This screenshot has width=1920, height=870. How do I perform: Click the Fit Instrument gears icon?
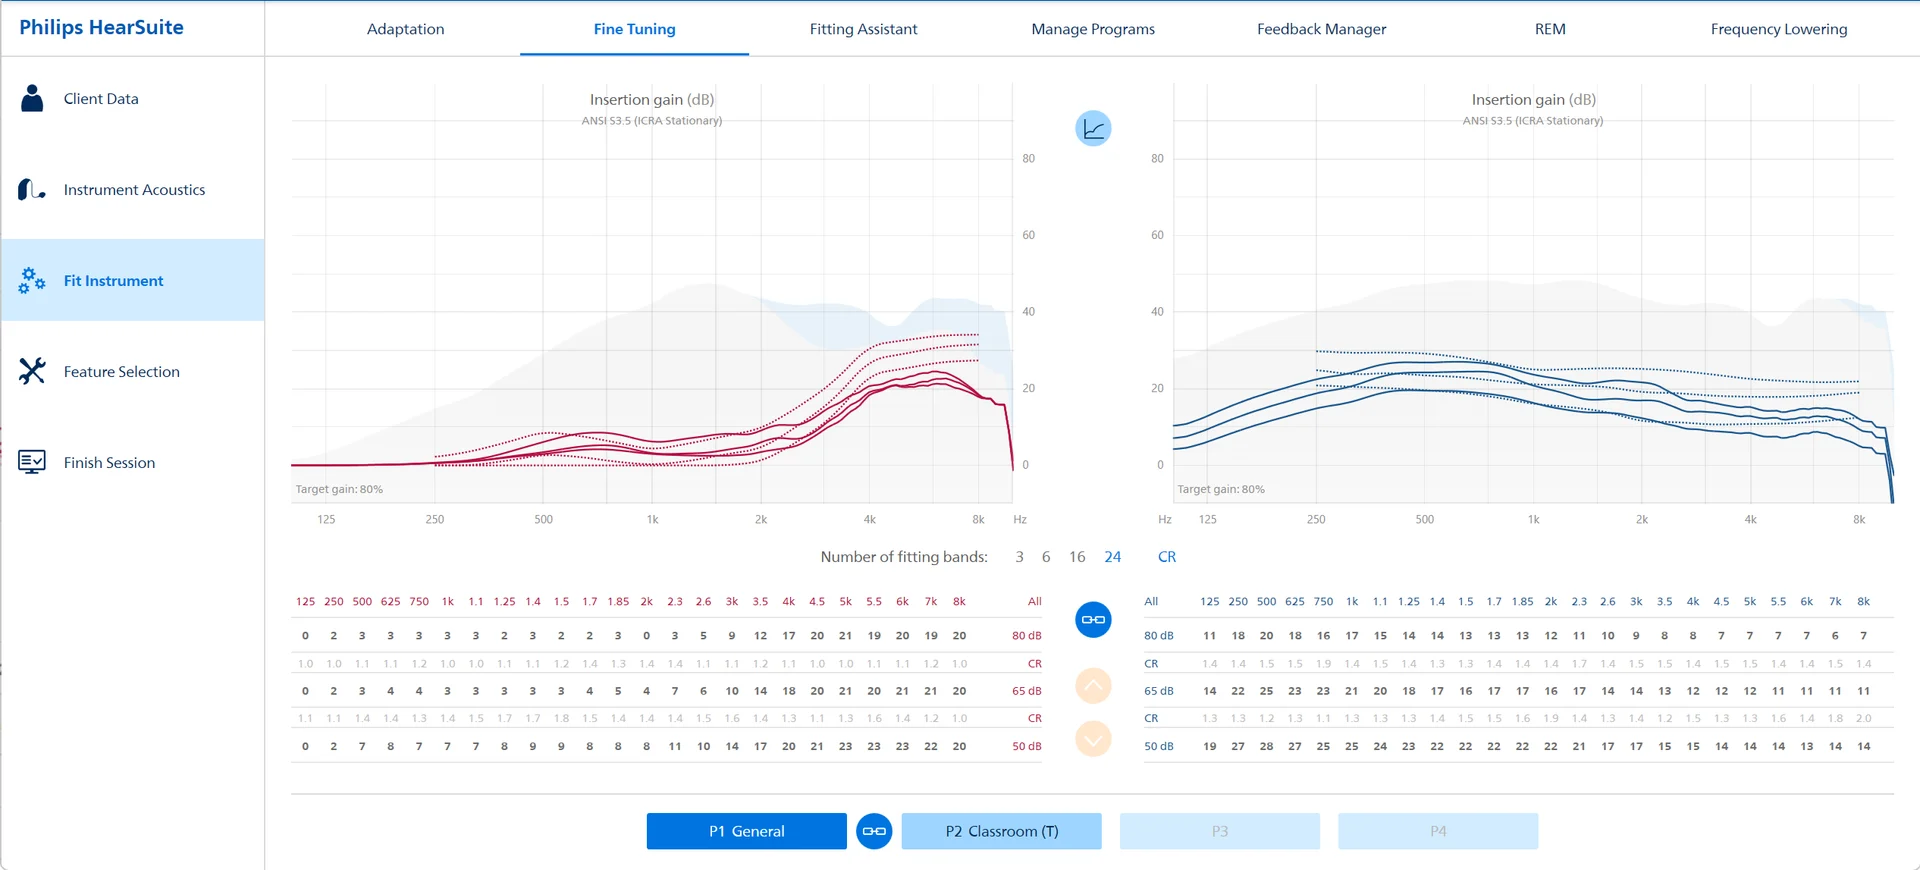[32, 280]
